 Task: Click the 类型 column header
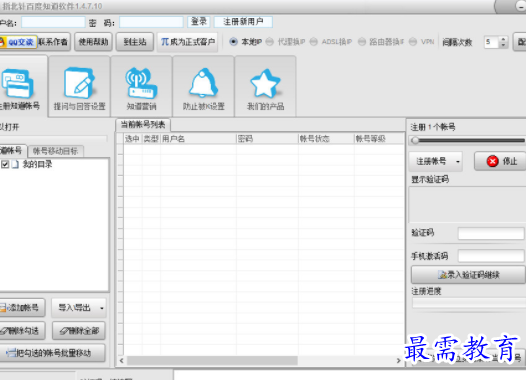point(151,139)
